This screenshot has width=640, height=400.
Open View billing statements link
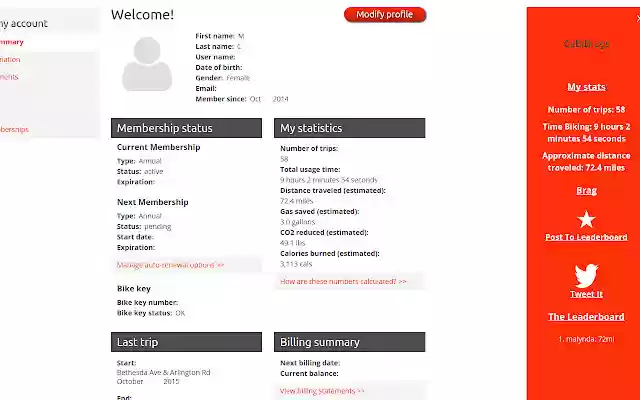click(x=322, y=391)
